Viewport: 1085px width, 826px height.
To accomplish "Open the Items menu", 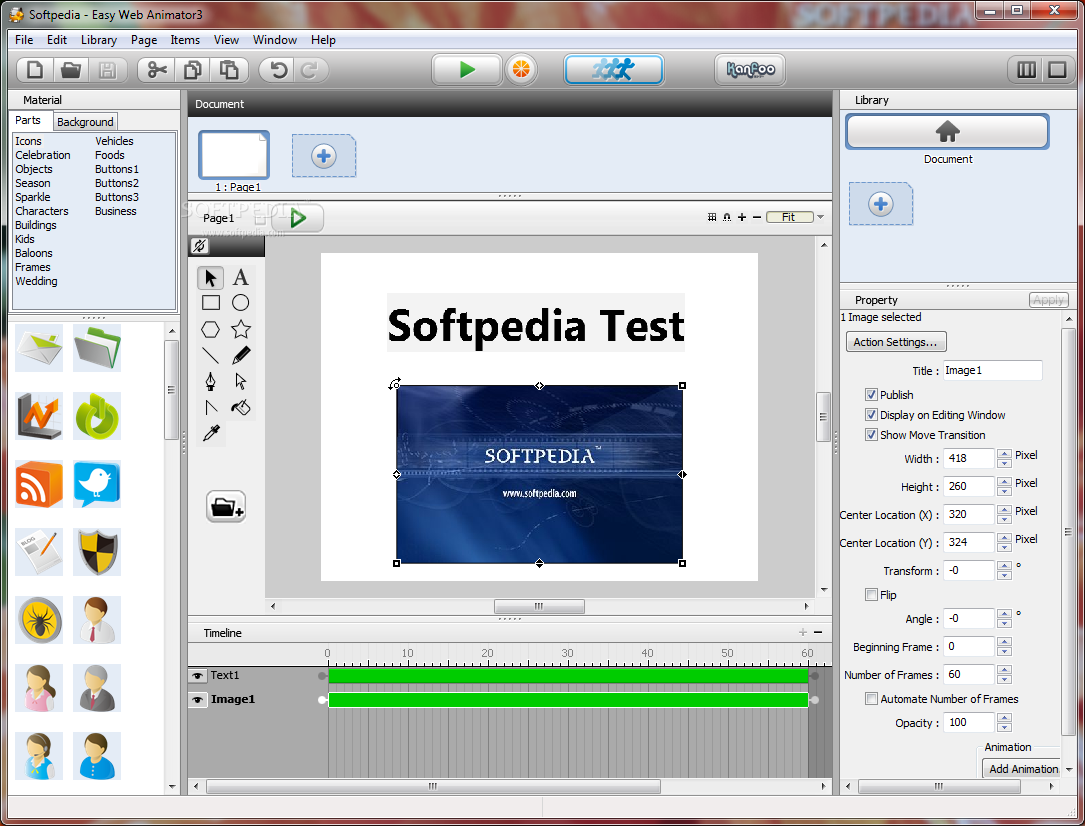I will coord(185,39).
